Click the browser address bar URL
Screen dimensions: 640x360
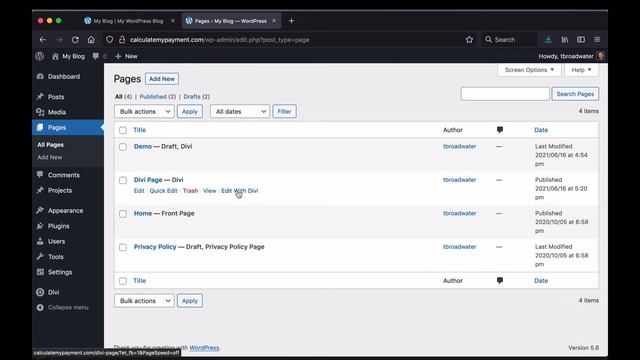click(220, 40)
